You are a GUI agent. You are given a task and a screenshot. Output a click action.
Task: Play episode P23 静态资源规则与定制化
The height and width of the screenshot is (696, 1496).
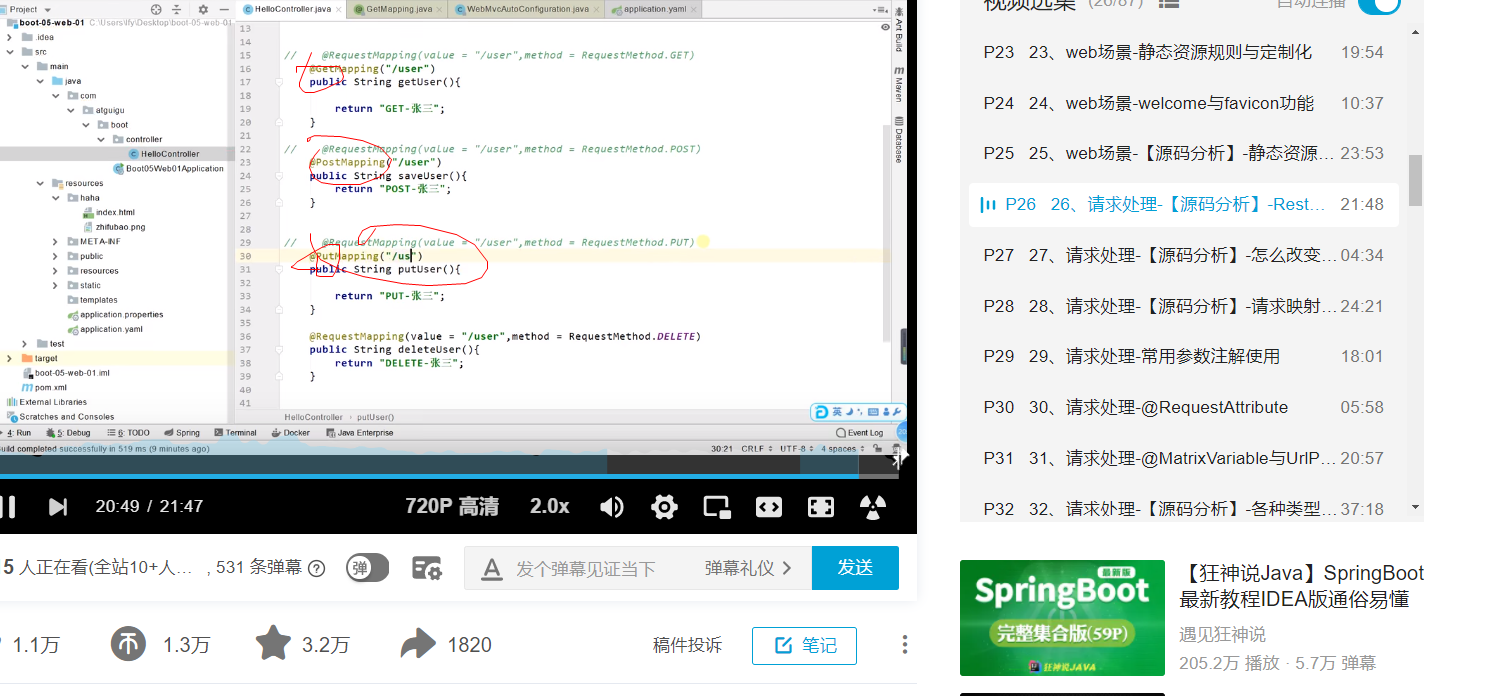(1184, 52)
